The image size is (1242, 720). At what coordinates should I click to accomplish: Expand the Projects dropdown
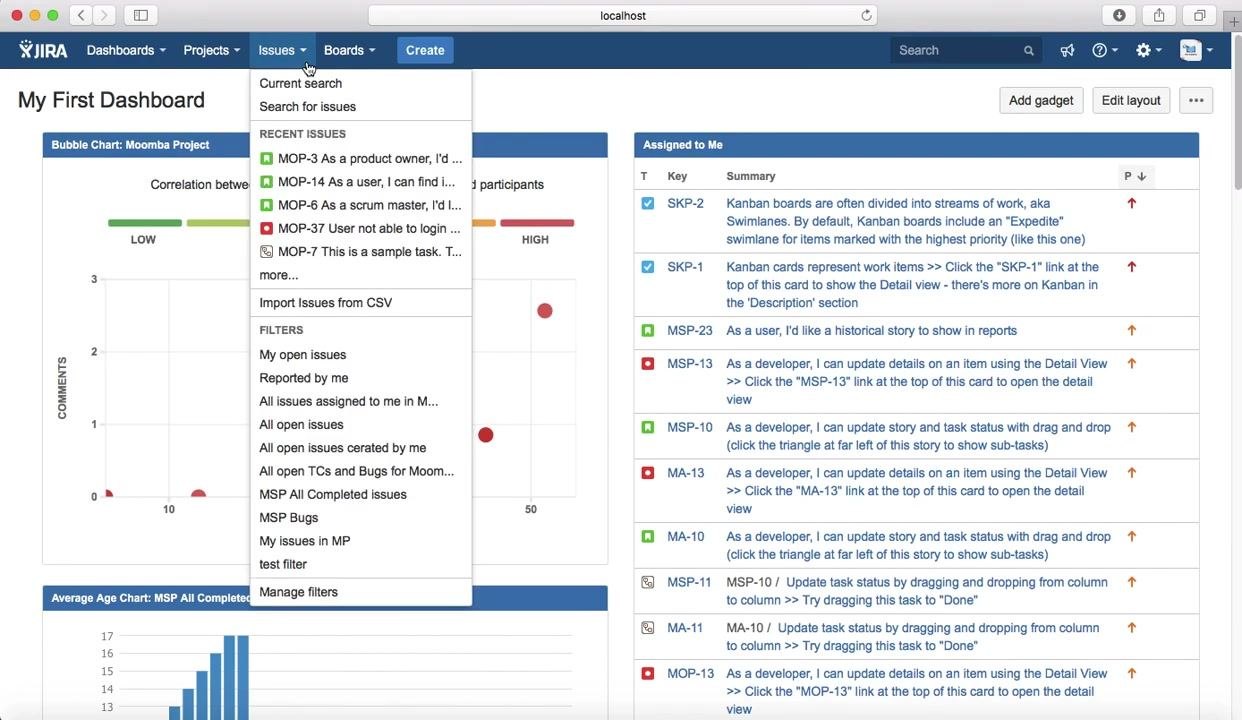click(211, 50)
